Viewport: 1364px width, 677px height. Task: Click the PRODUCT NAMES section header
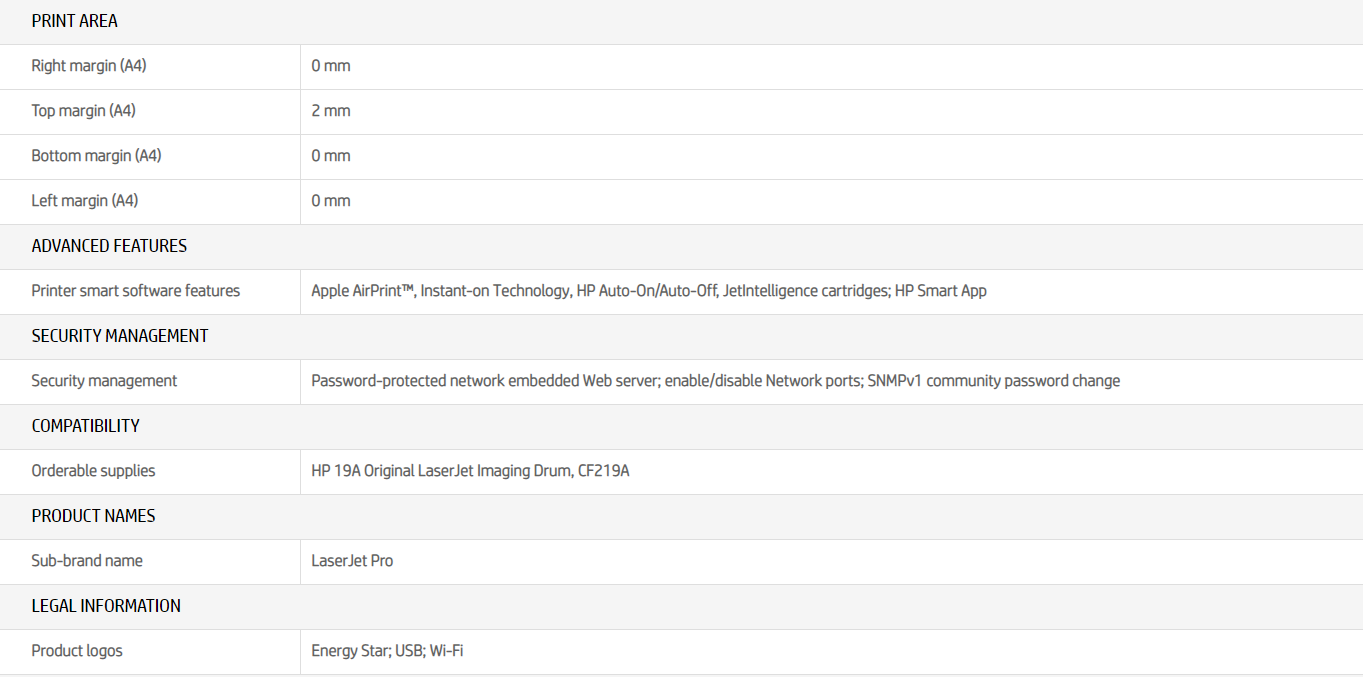pos(93,516)
